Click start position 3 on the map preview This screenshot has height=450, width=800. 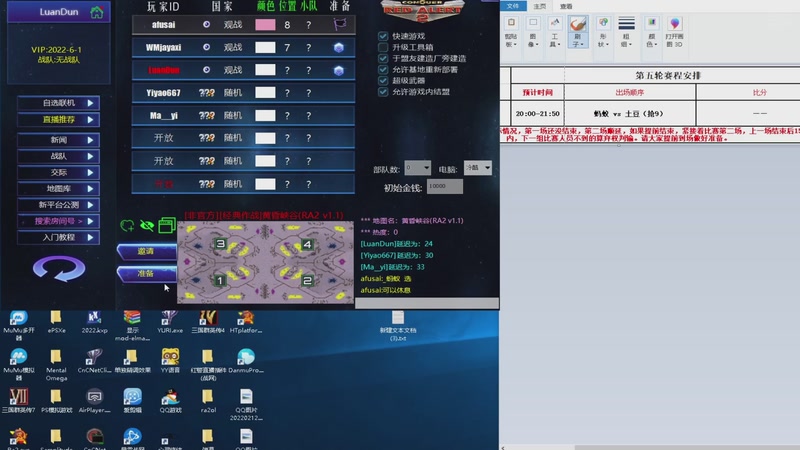click(x=220, y=244)
